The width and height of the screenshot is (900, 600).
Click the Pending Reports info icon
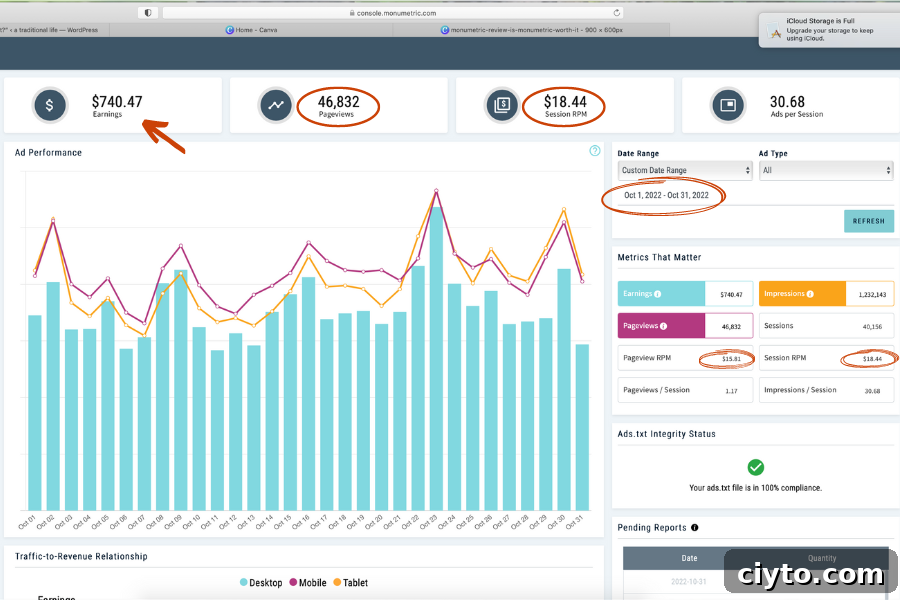695,528
